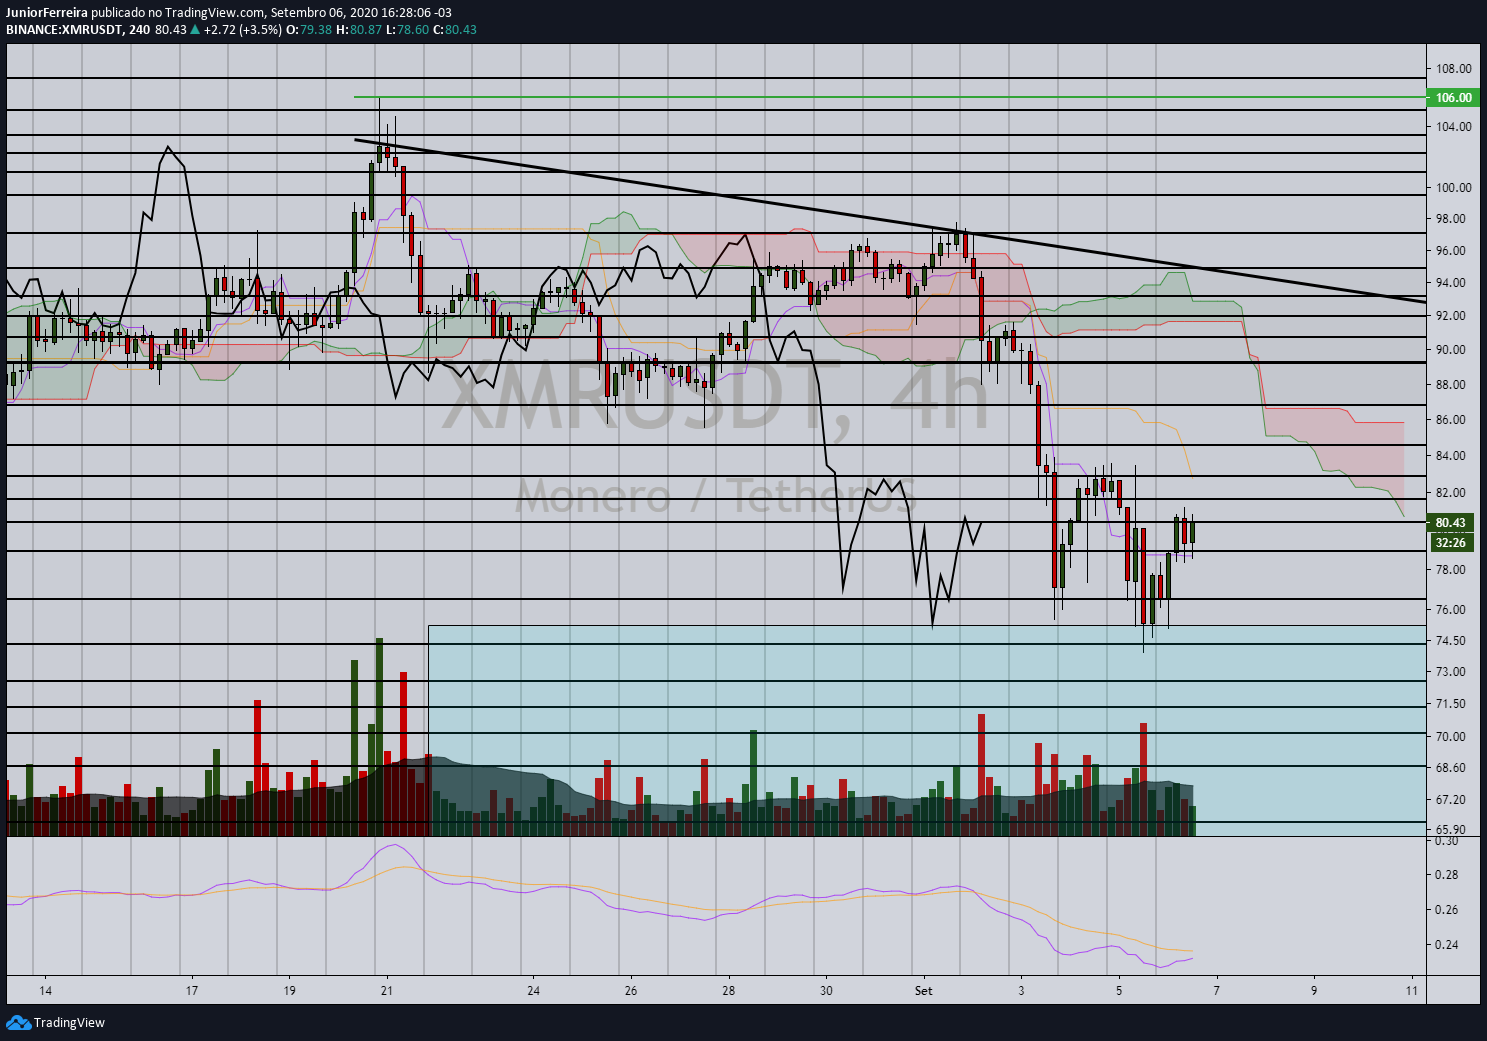Click the light blue support zone rectangle
This screenshot has width=1487, height=1041.
pyautogui.click(x=926, y=730)
